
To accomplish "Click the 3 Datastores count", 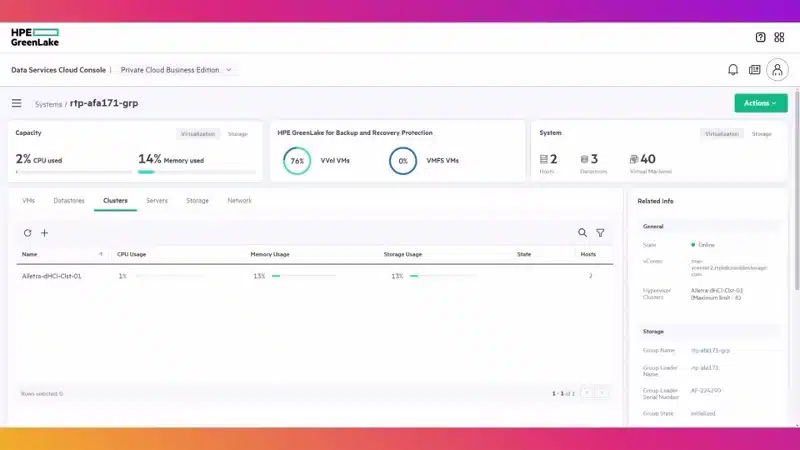I will click(594, 159).
